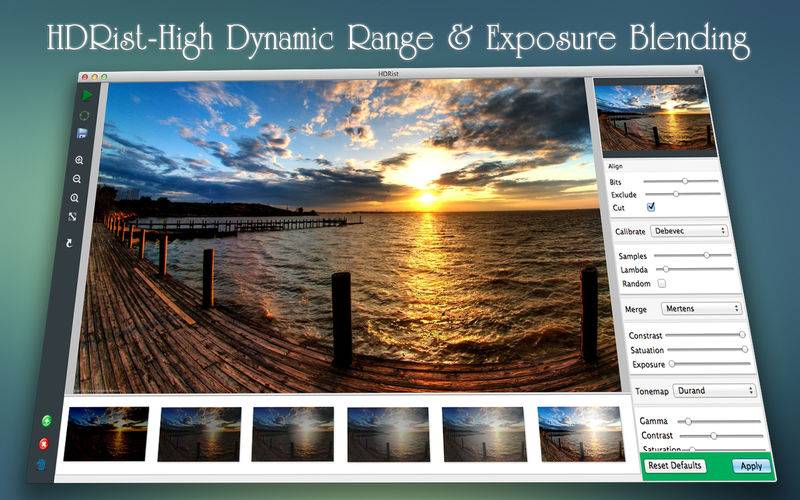Click the Reset Defaults button
Image resolution: width=800 pixels, height=500 pixels.
pyautogui.click(x=674, y=465)
